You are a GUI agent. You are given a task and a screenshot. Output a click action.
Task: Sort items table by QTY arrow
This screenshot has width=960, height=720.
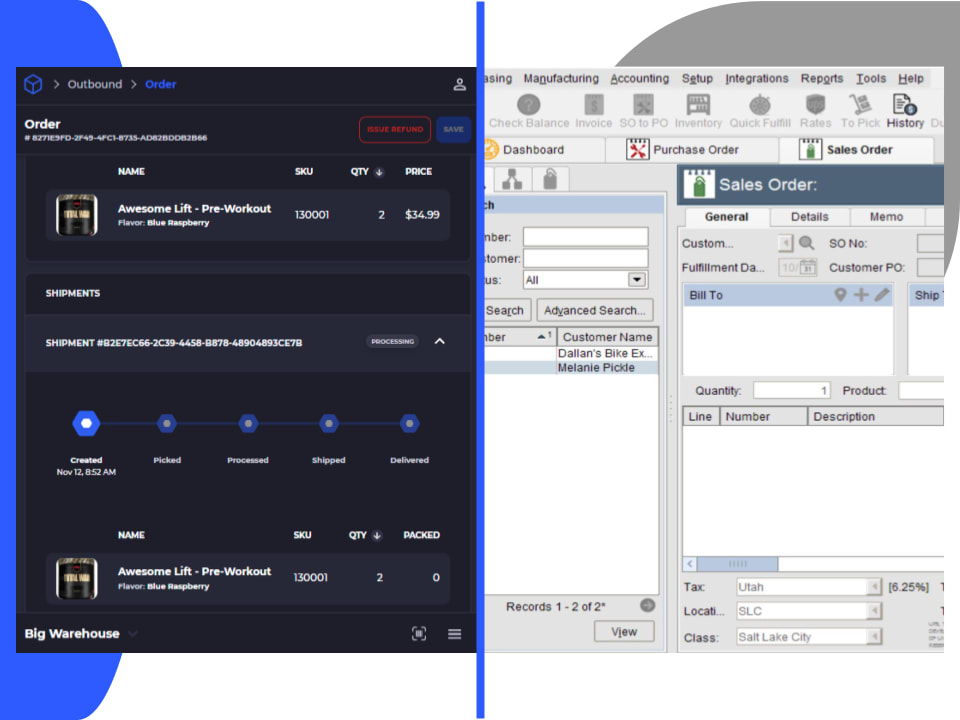coord(379,172)
